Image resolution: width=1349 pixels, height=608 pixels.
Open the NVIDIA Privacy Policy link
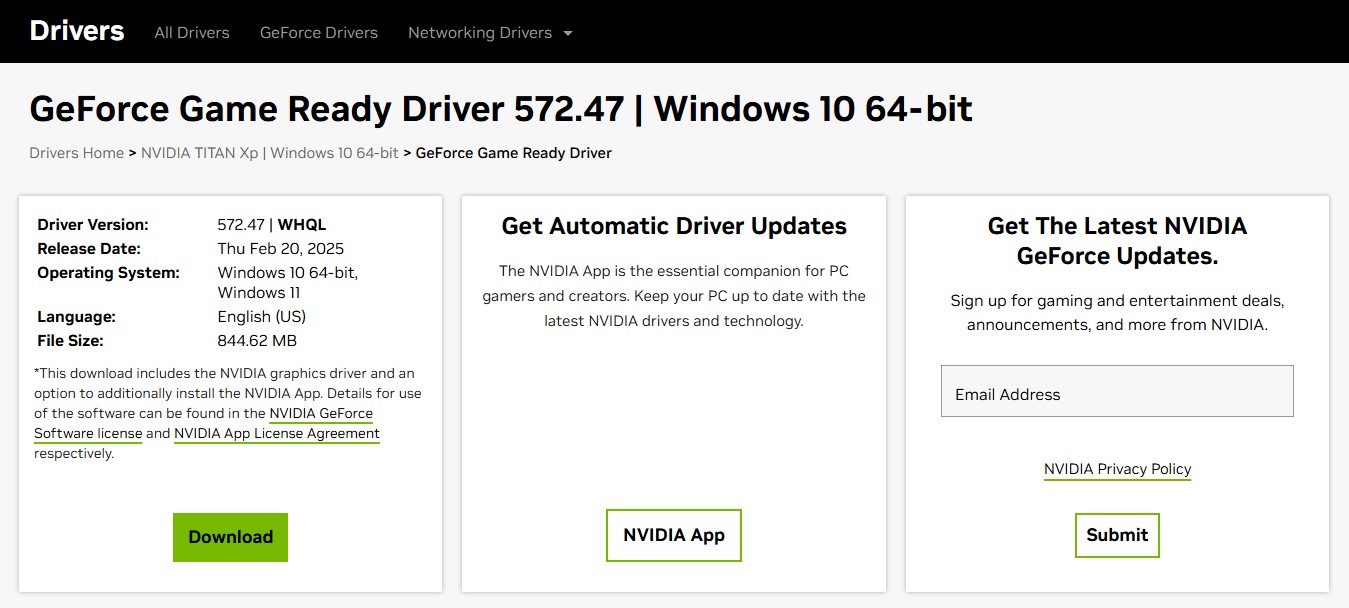click(x=1118, y=469)
